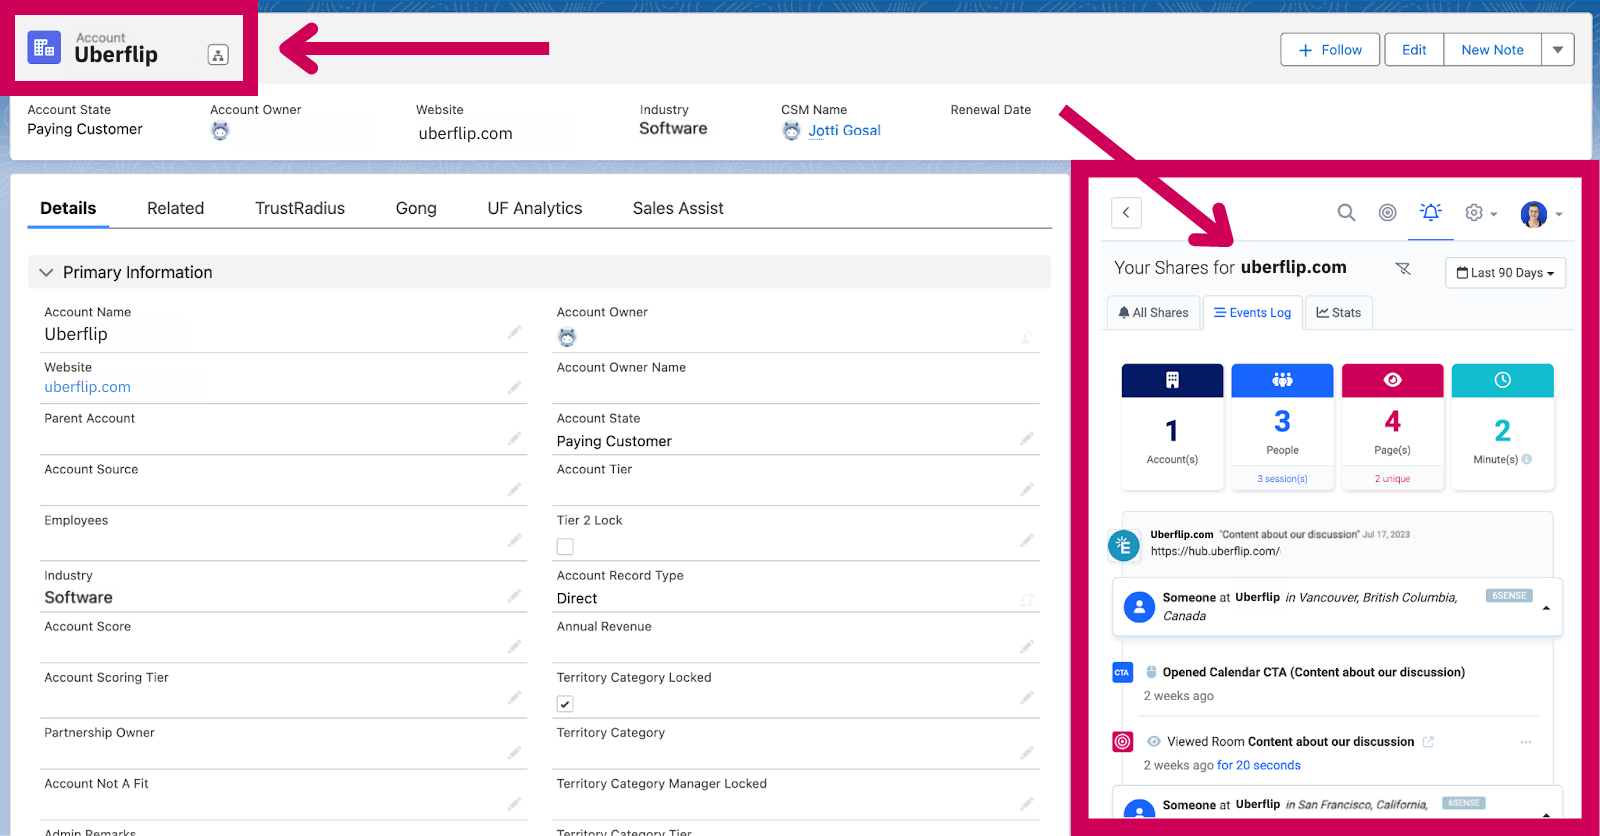The width and height of the screenshot is (1600, 836).
Task: Open the Sales Assist tab
Action: click(678, 208)
